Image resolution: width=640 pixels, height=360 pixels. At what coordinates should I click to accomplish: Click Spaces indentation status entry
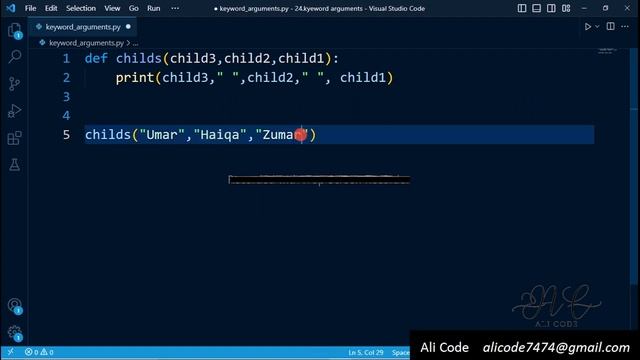(x=400, y=352)
